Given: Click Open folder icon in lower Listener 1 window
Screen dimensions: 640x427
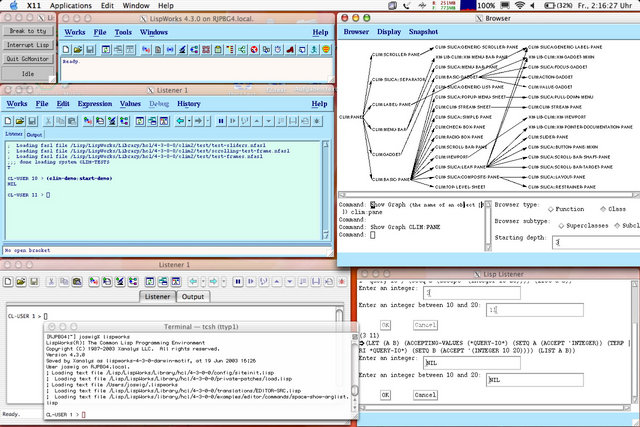Looking at the screenshot, I should pyautogui.click(x=21, y=281).
